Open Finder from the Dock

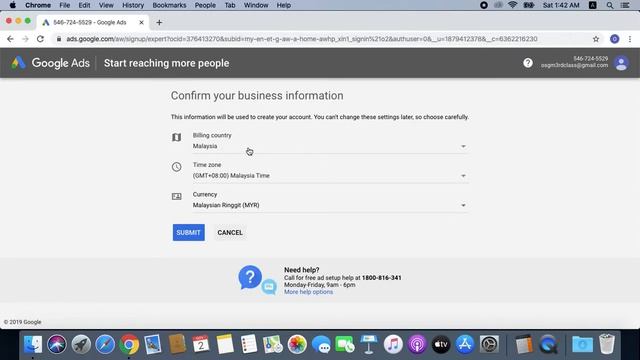click(33, 344)
